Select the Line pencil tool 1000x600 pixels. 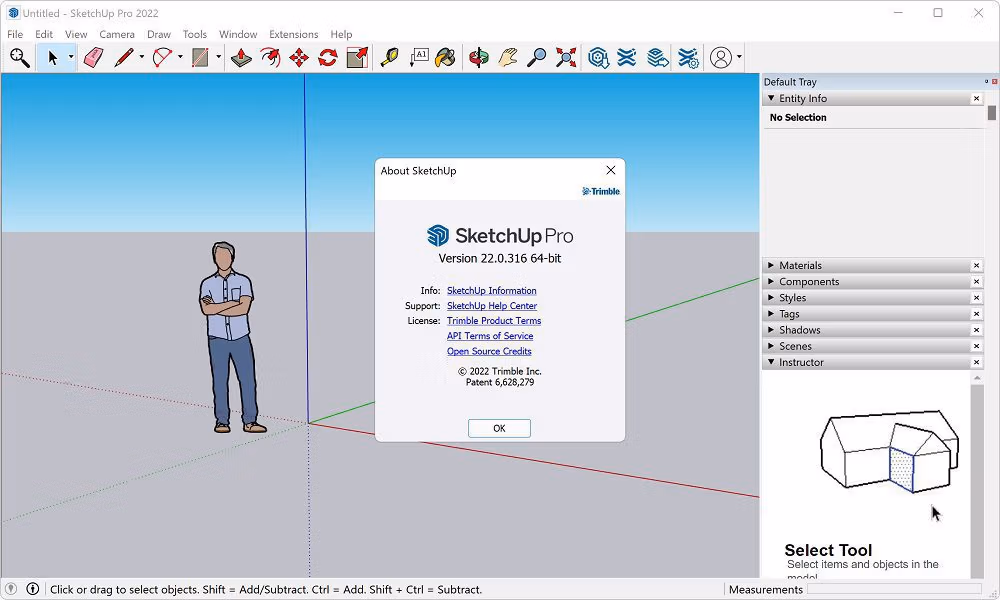click(x=124, y=58)
